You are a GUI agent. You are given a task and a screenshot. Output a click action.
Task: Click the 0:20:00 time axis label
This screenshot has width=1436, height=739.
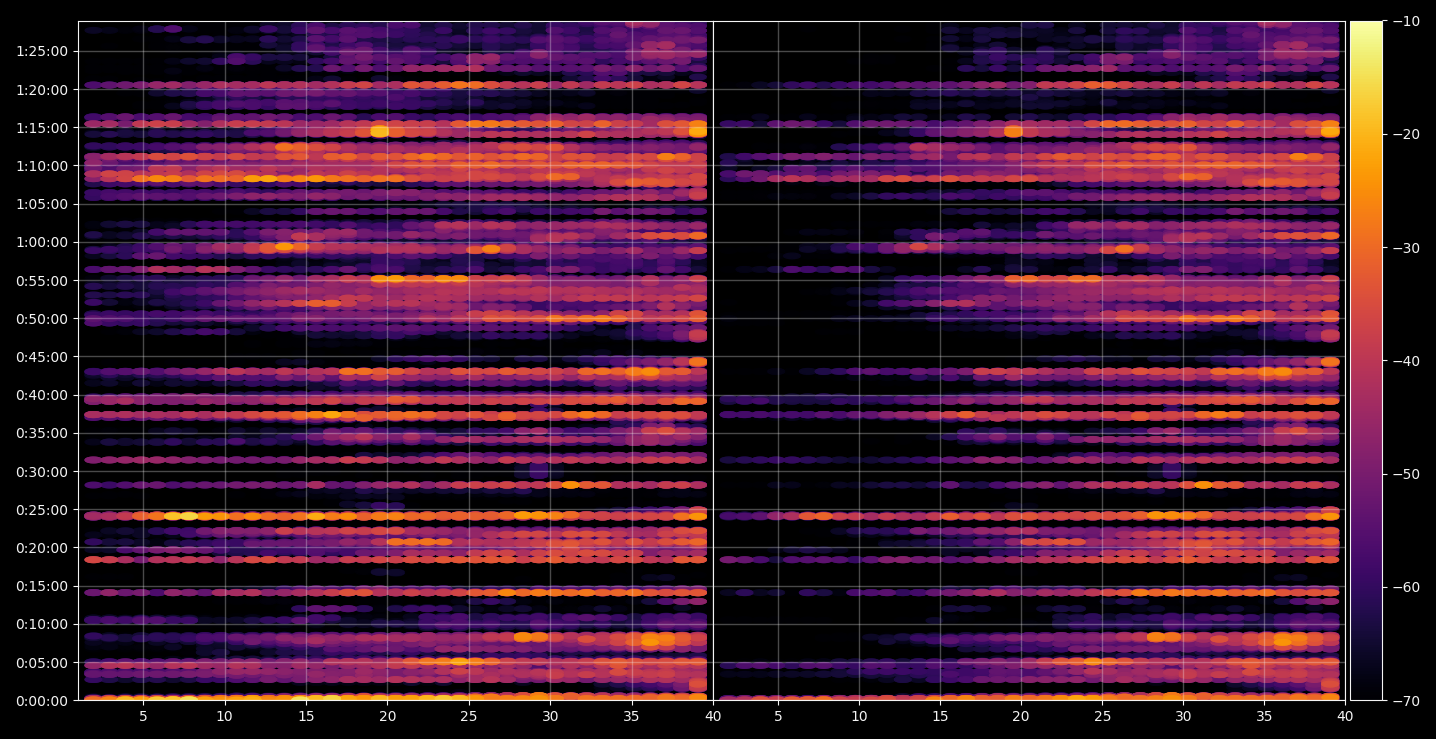(x=42, y=548)
